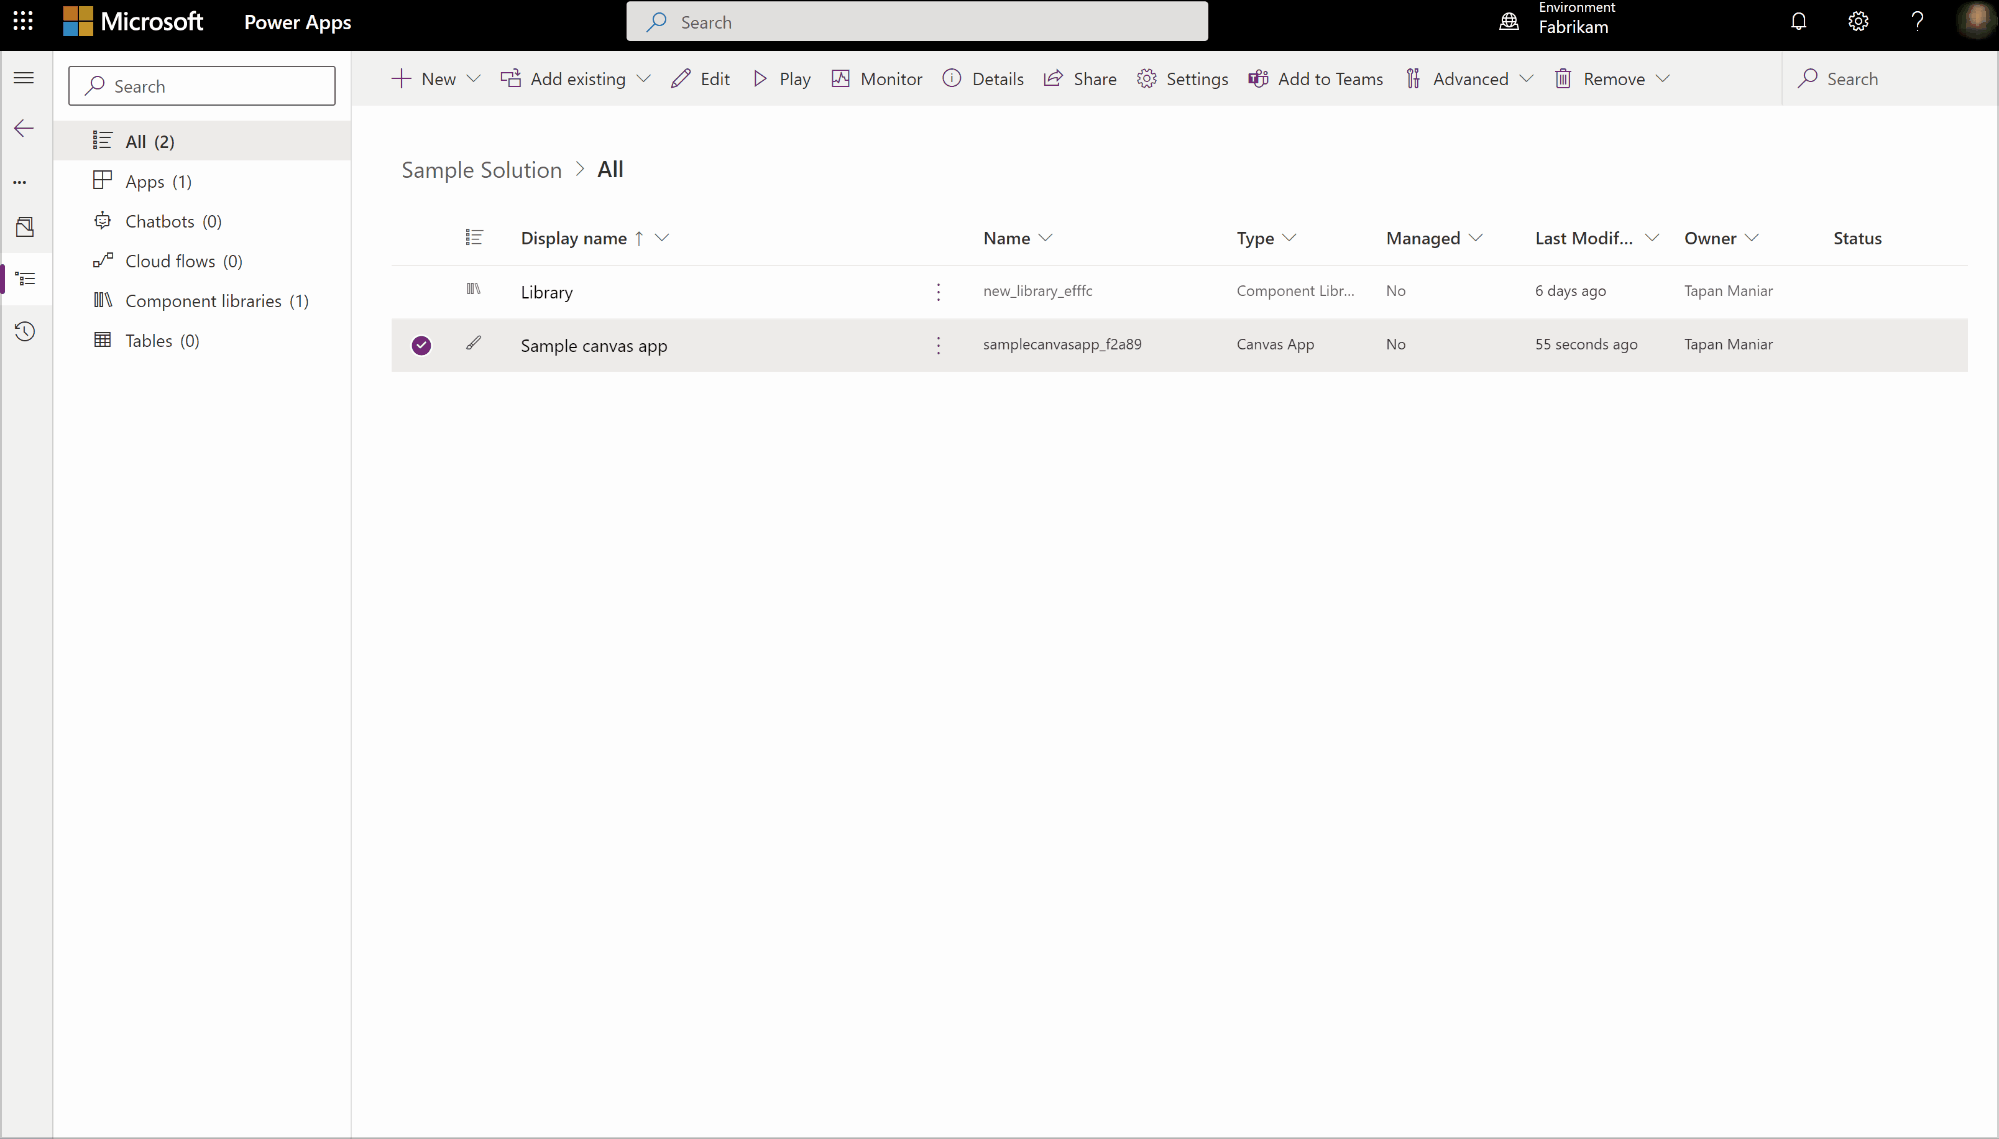The image size is (1999, 1139).
Task: Click the Component libraries sidebar icon
Action: click(x=102, y=299)
